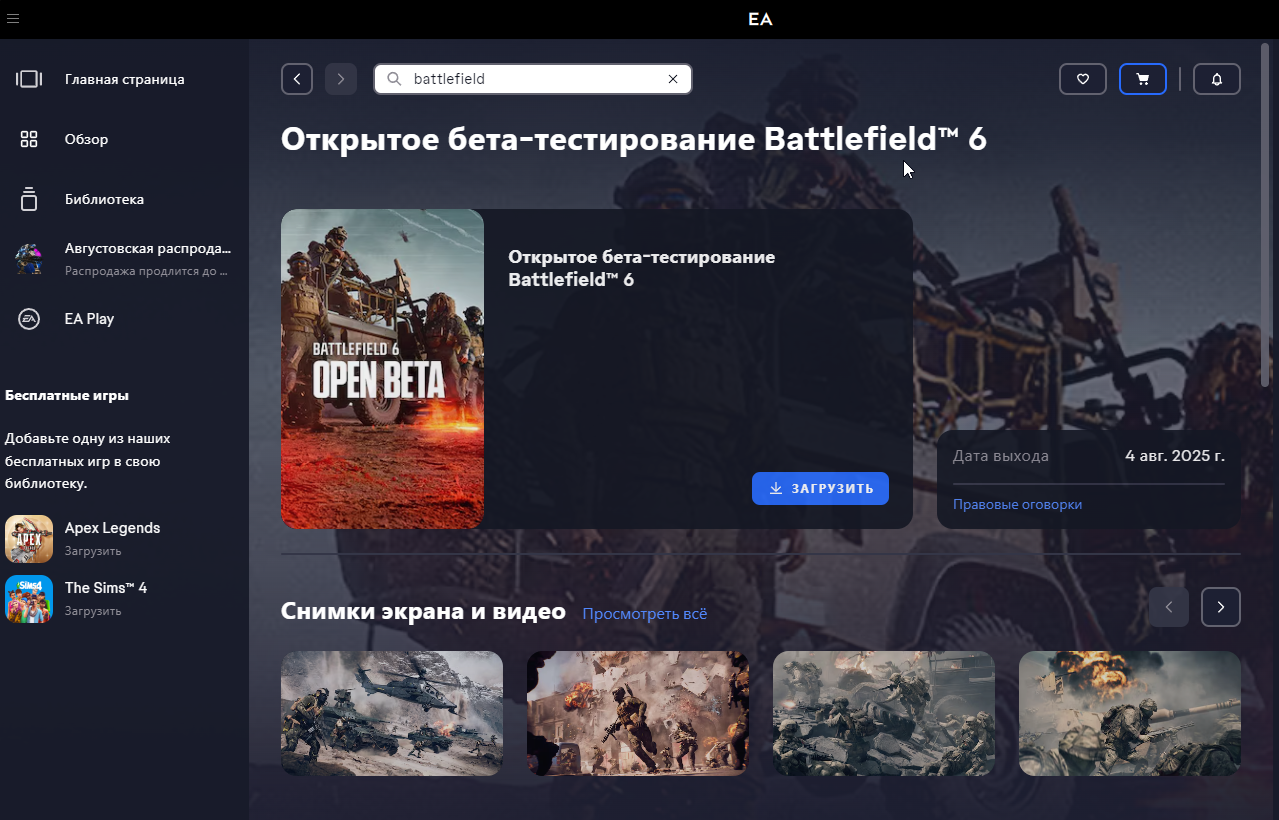Click the vertical scrollbar on right edge
This screenshot has height=820, width=1279.
1266,214
